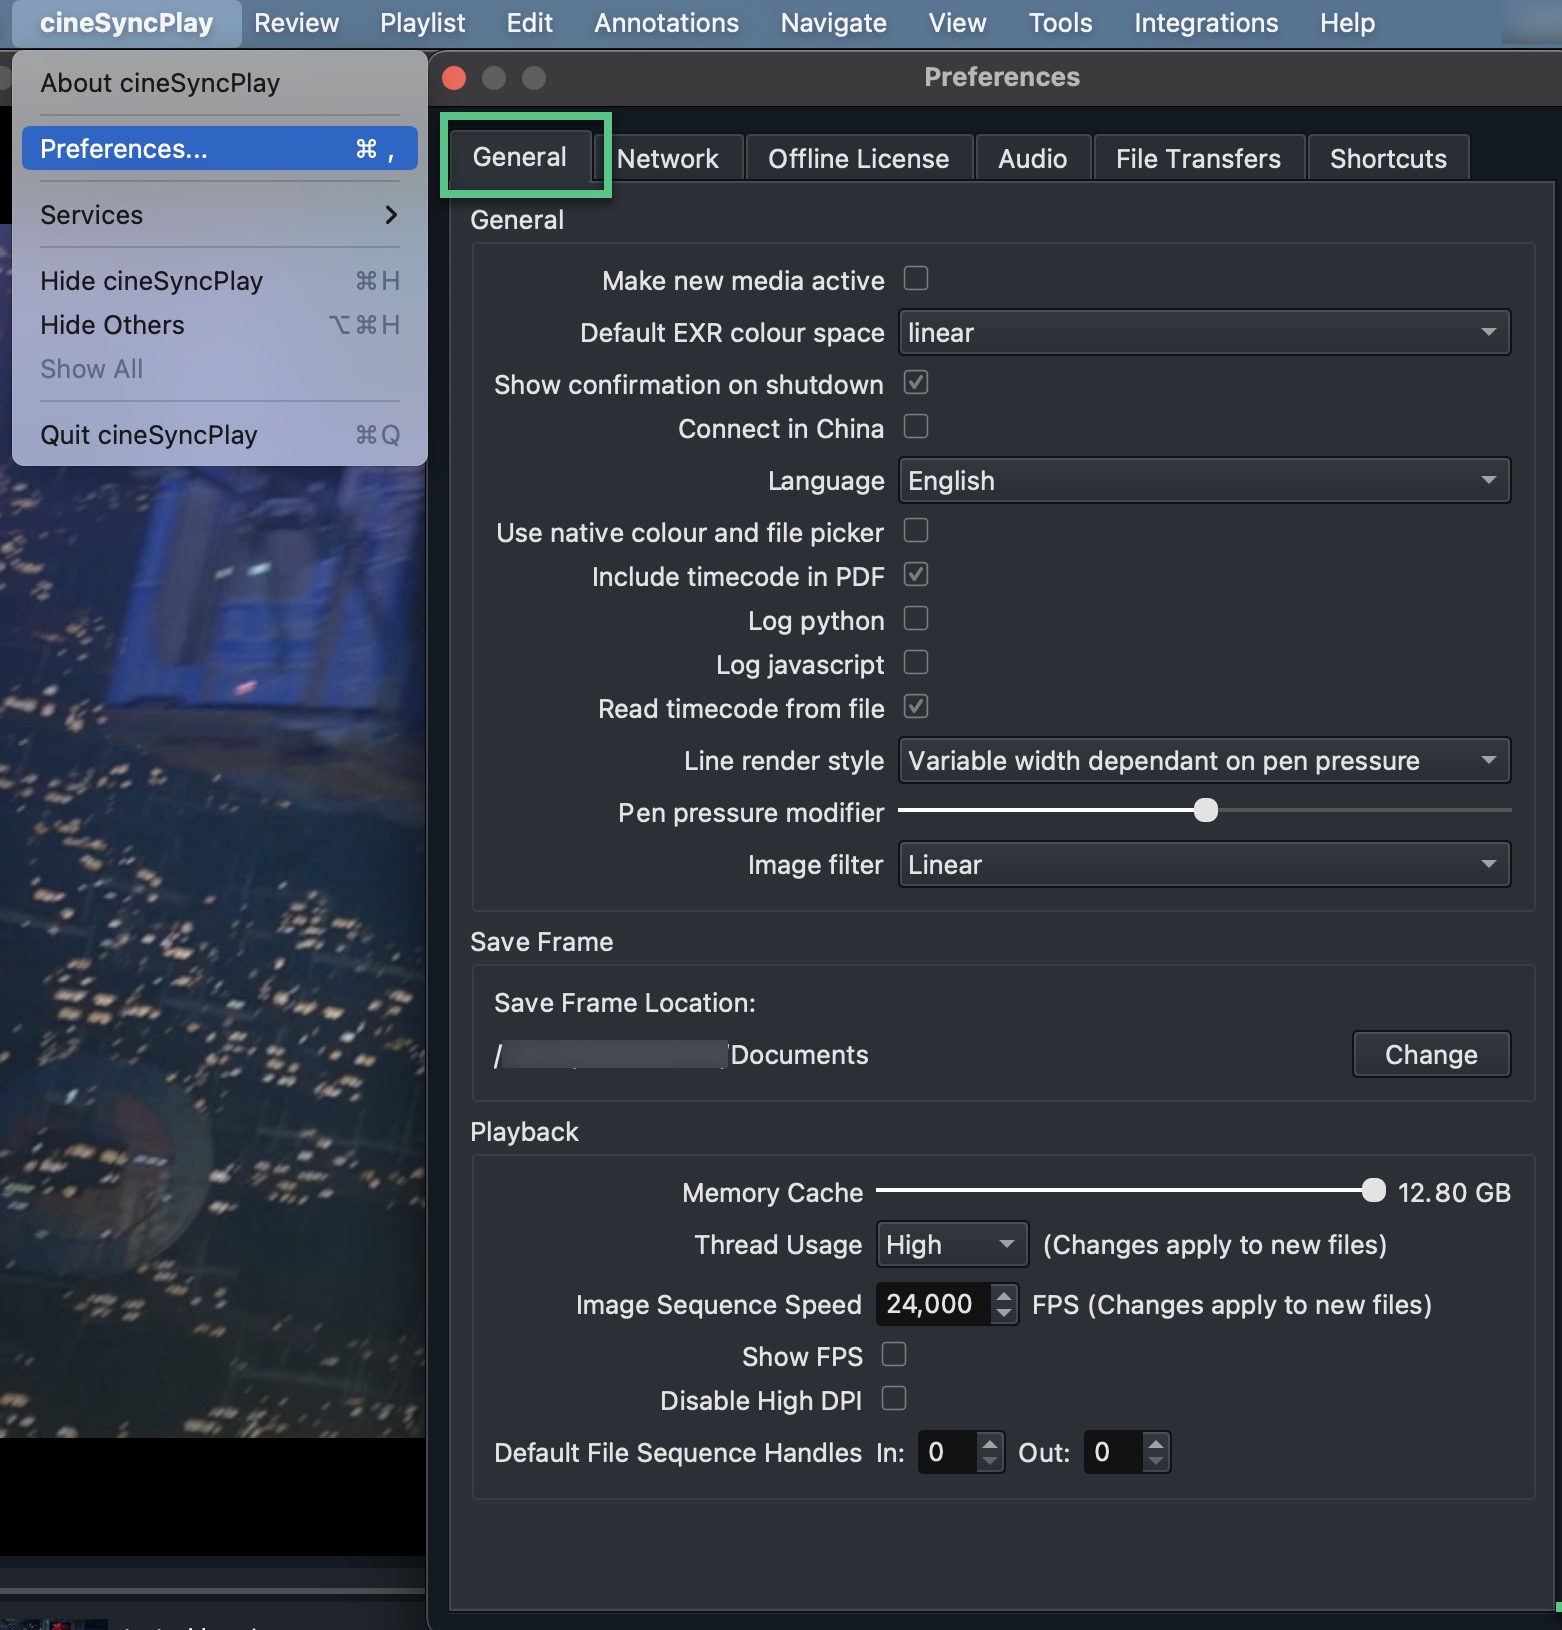This screenshot has height=1630, width=1562.
Task: Click the Memory Cache slider handle
Action: click(x=1374, y=1190)
